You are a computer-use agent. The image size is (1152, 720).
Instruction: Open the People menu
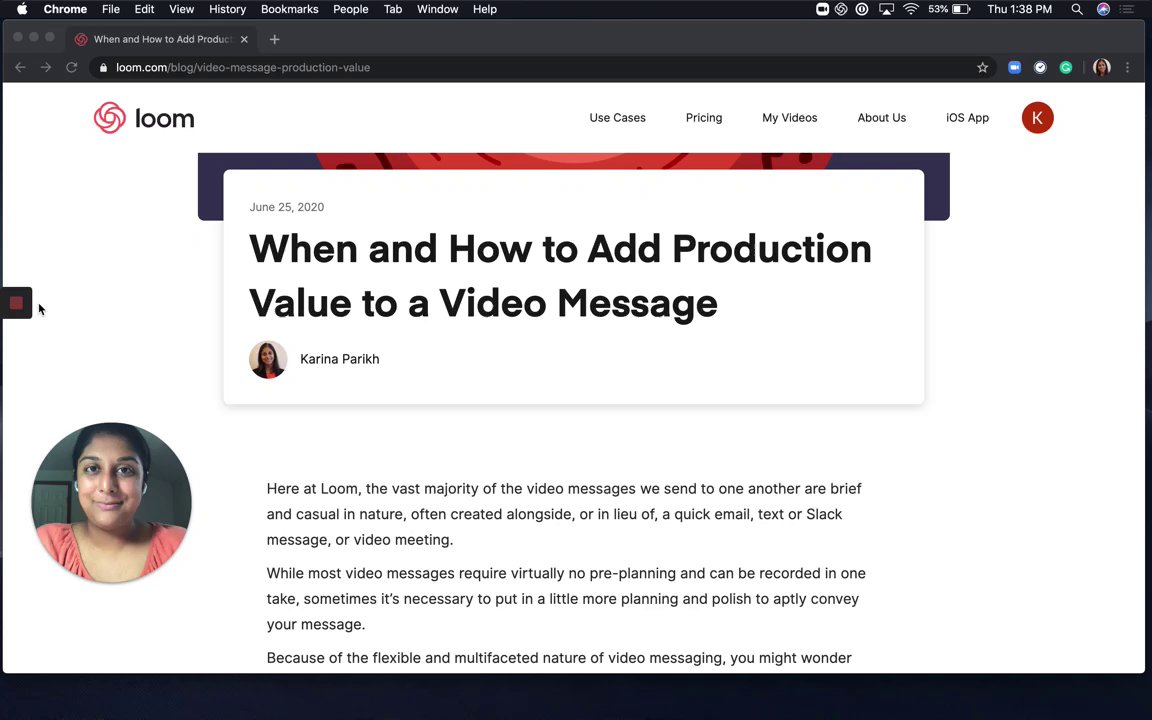(x=350, y=9)
